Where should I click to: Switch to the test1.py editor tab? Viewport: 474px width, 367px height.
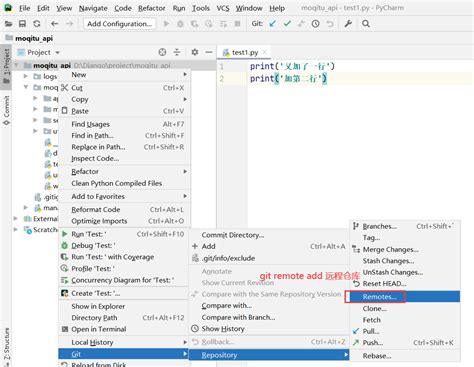[245, 52]
